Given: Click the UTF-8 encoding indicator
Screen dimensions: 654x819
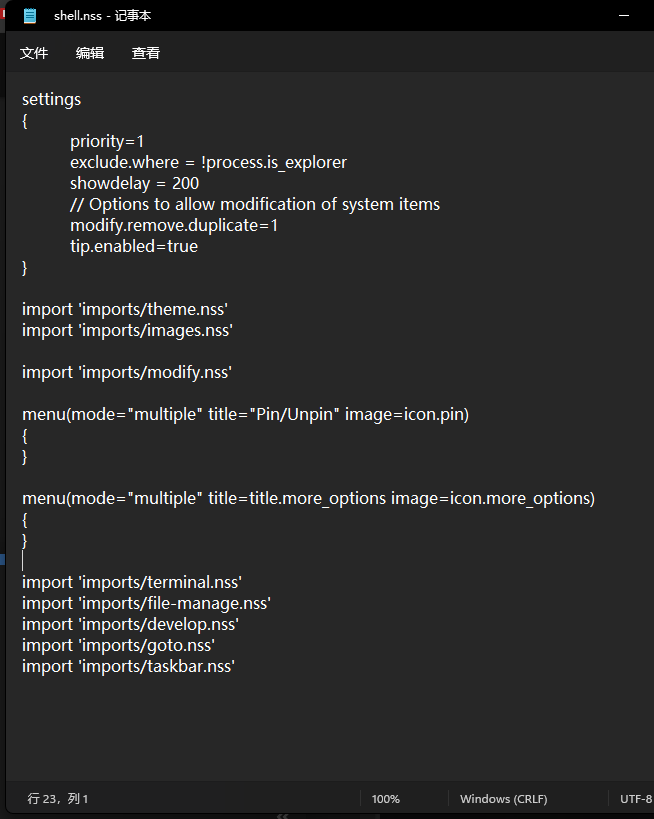Looking at the screenshot, I should [635, 799].
